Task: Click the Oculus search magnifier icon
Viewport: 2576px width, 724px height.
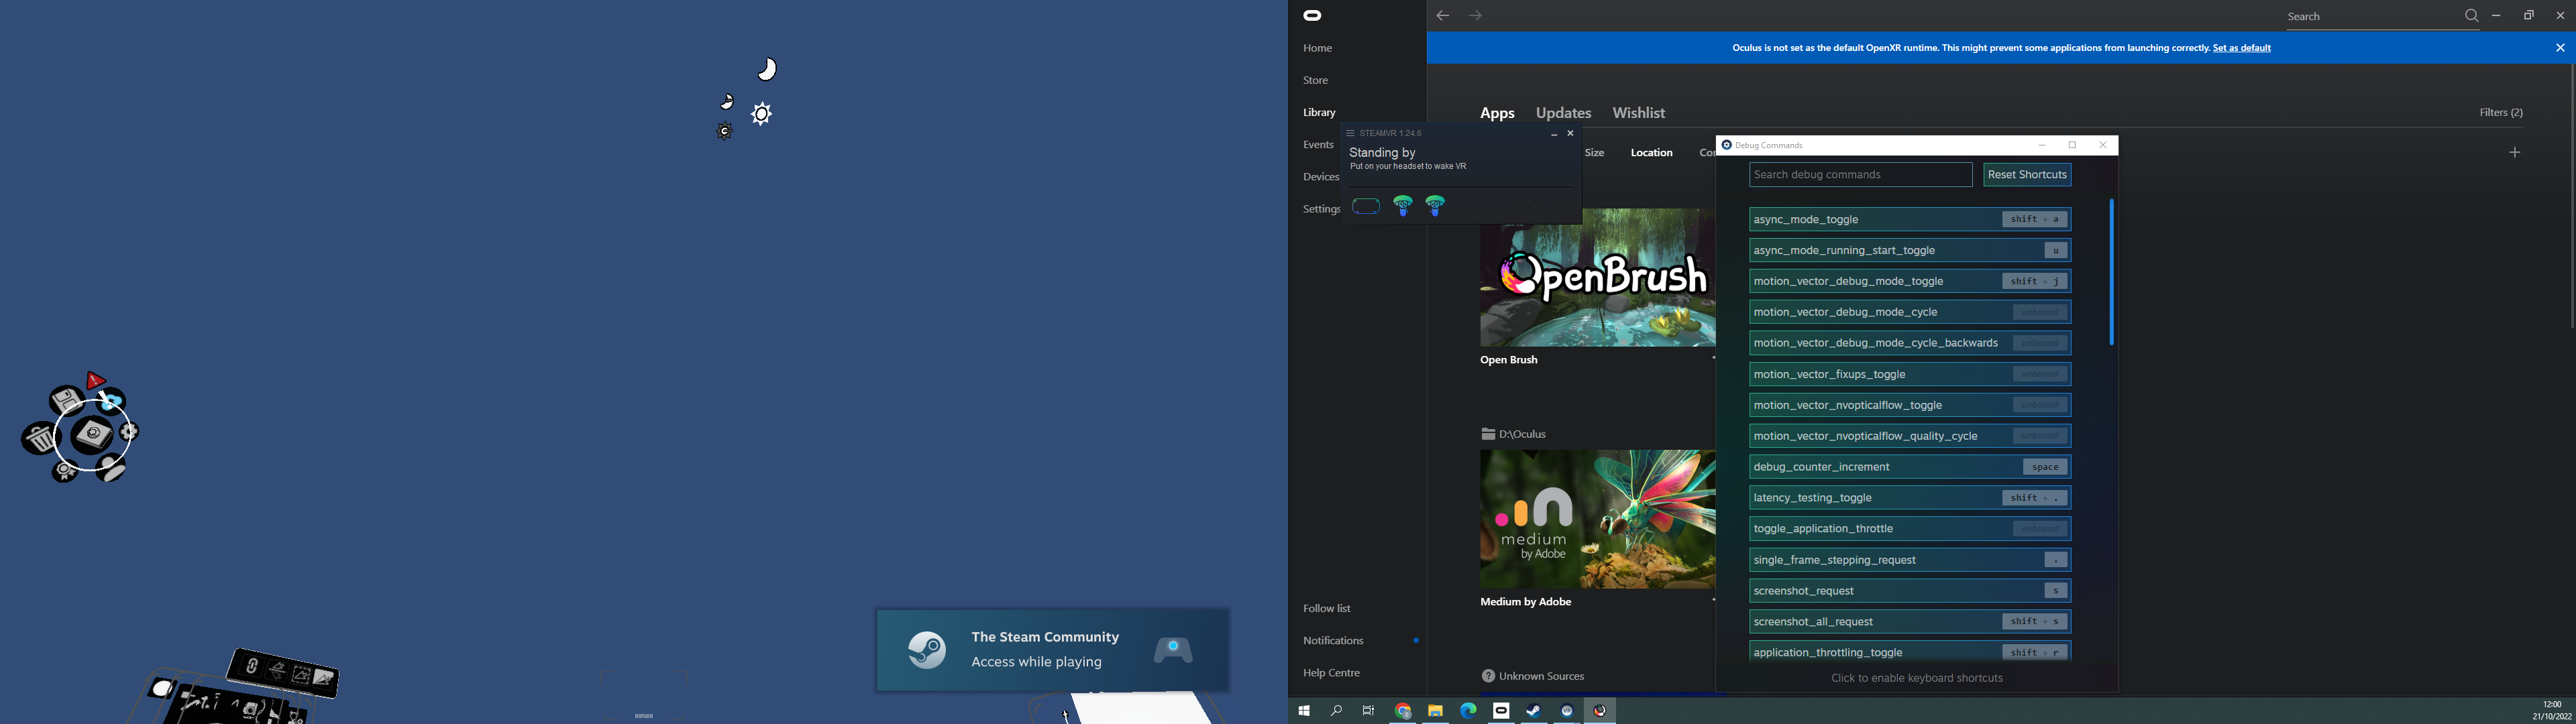Action: point(2471,16)
